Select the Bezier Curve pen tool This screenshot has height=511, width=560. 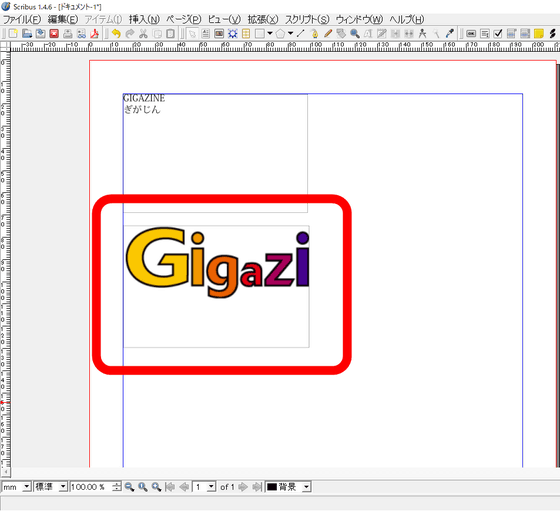314,34
